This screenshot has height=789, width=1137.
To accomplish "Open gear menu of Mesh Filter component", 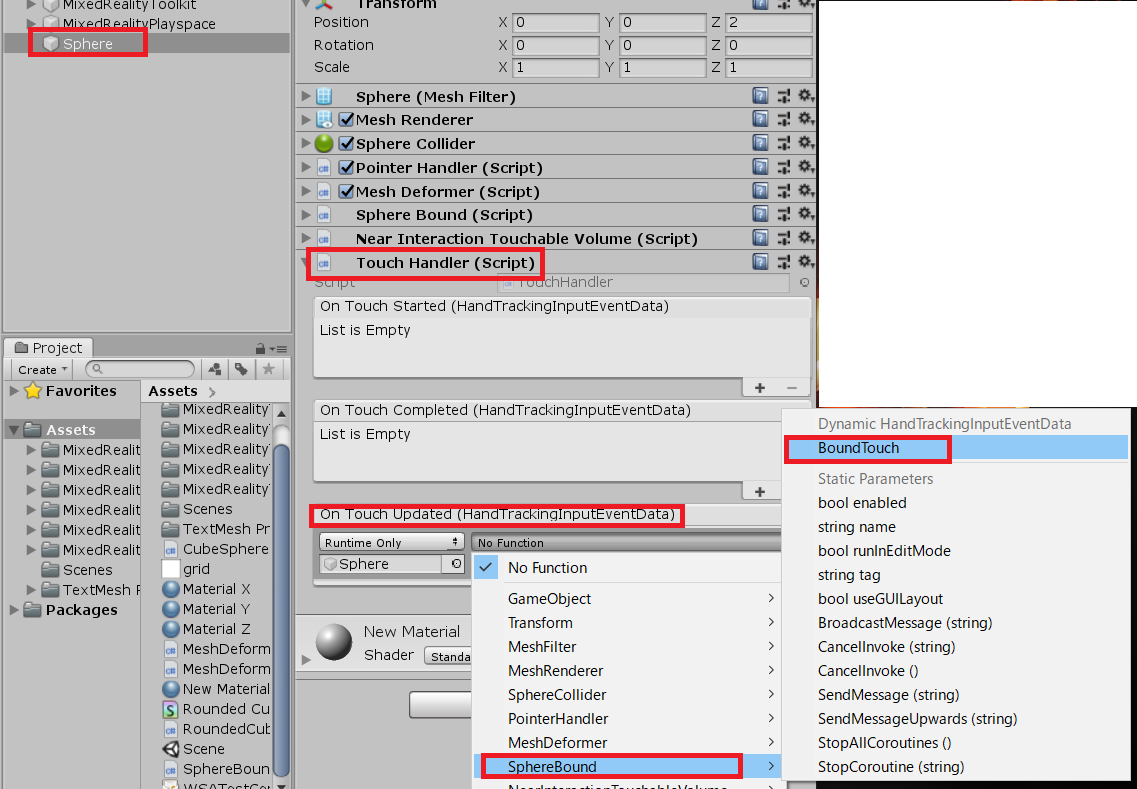I will pyautogui.click(x=806, y=96).
